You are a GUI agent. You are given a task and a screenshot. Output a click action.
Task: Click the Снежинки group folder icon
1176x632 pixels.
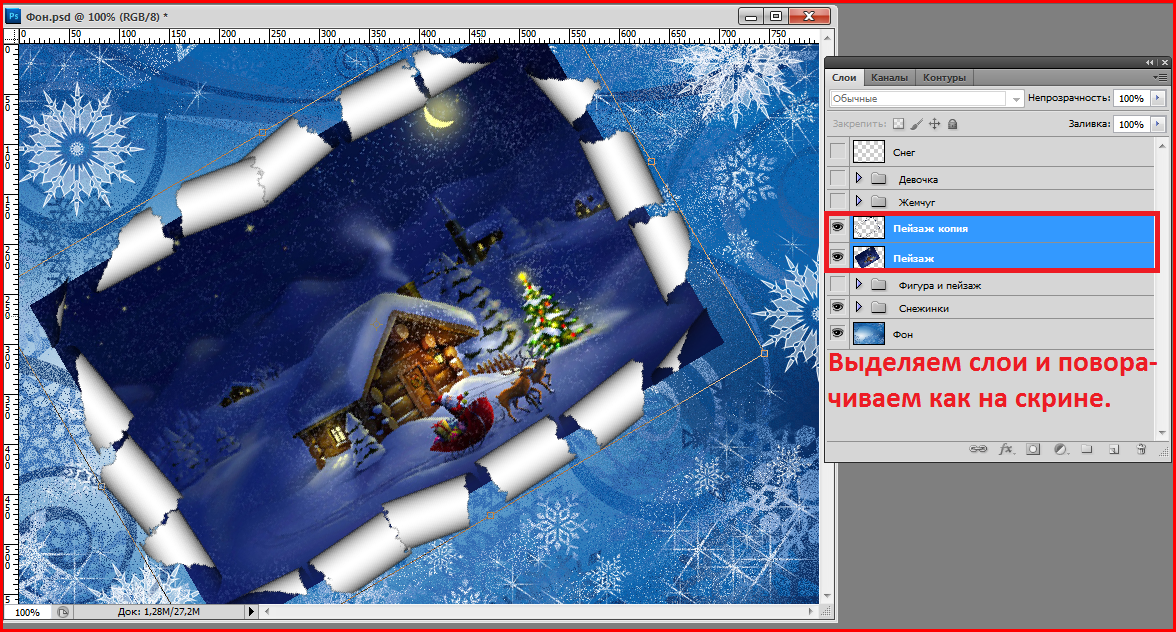pyautogui.click(x=879, y=307)
